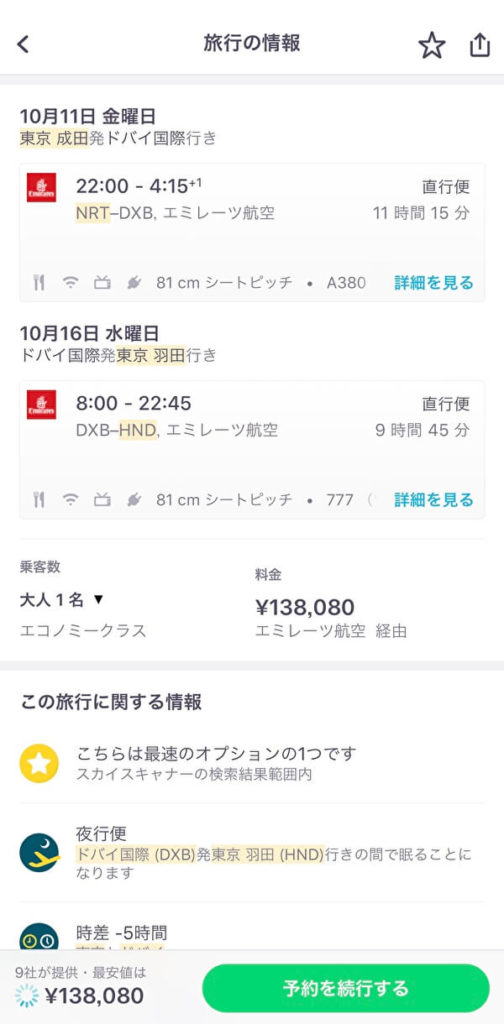The image size is (504, 1024).
Task: Tap the yellow star fastest option badge
Action: click(39, 763)
